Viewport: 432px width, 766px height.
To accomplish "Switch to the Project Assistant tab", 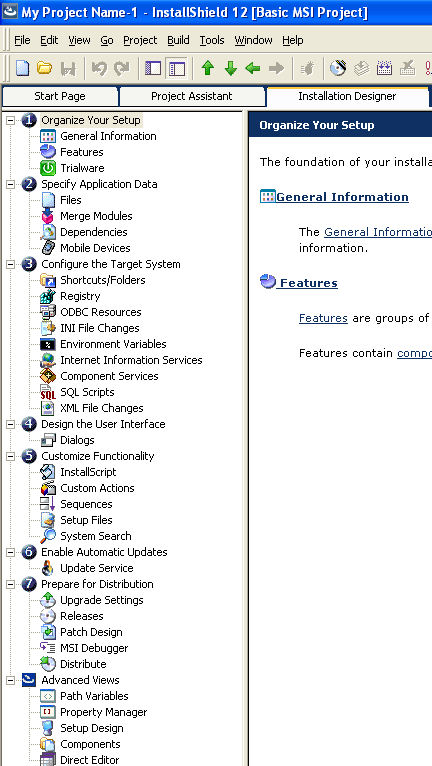I will [x=192, y=96].
